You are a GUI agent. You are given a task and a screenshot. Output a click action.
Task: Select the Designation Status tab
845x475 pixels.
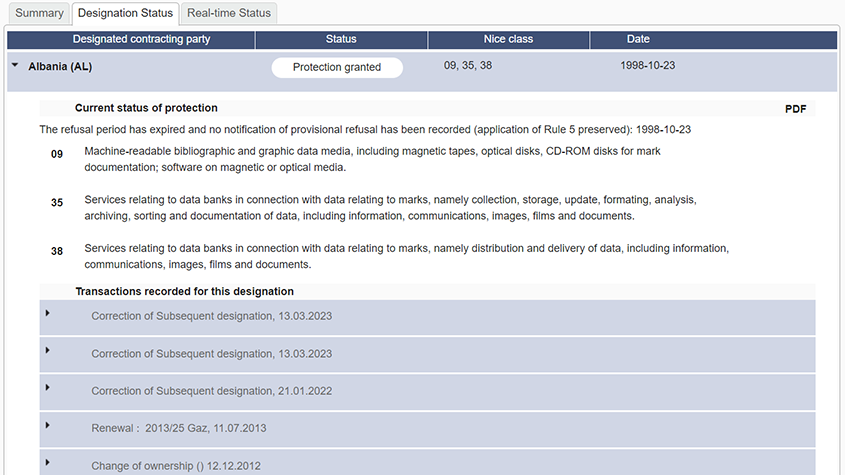pyautogui.click(x=125, y=13)
